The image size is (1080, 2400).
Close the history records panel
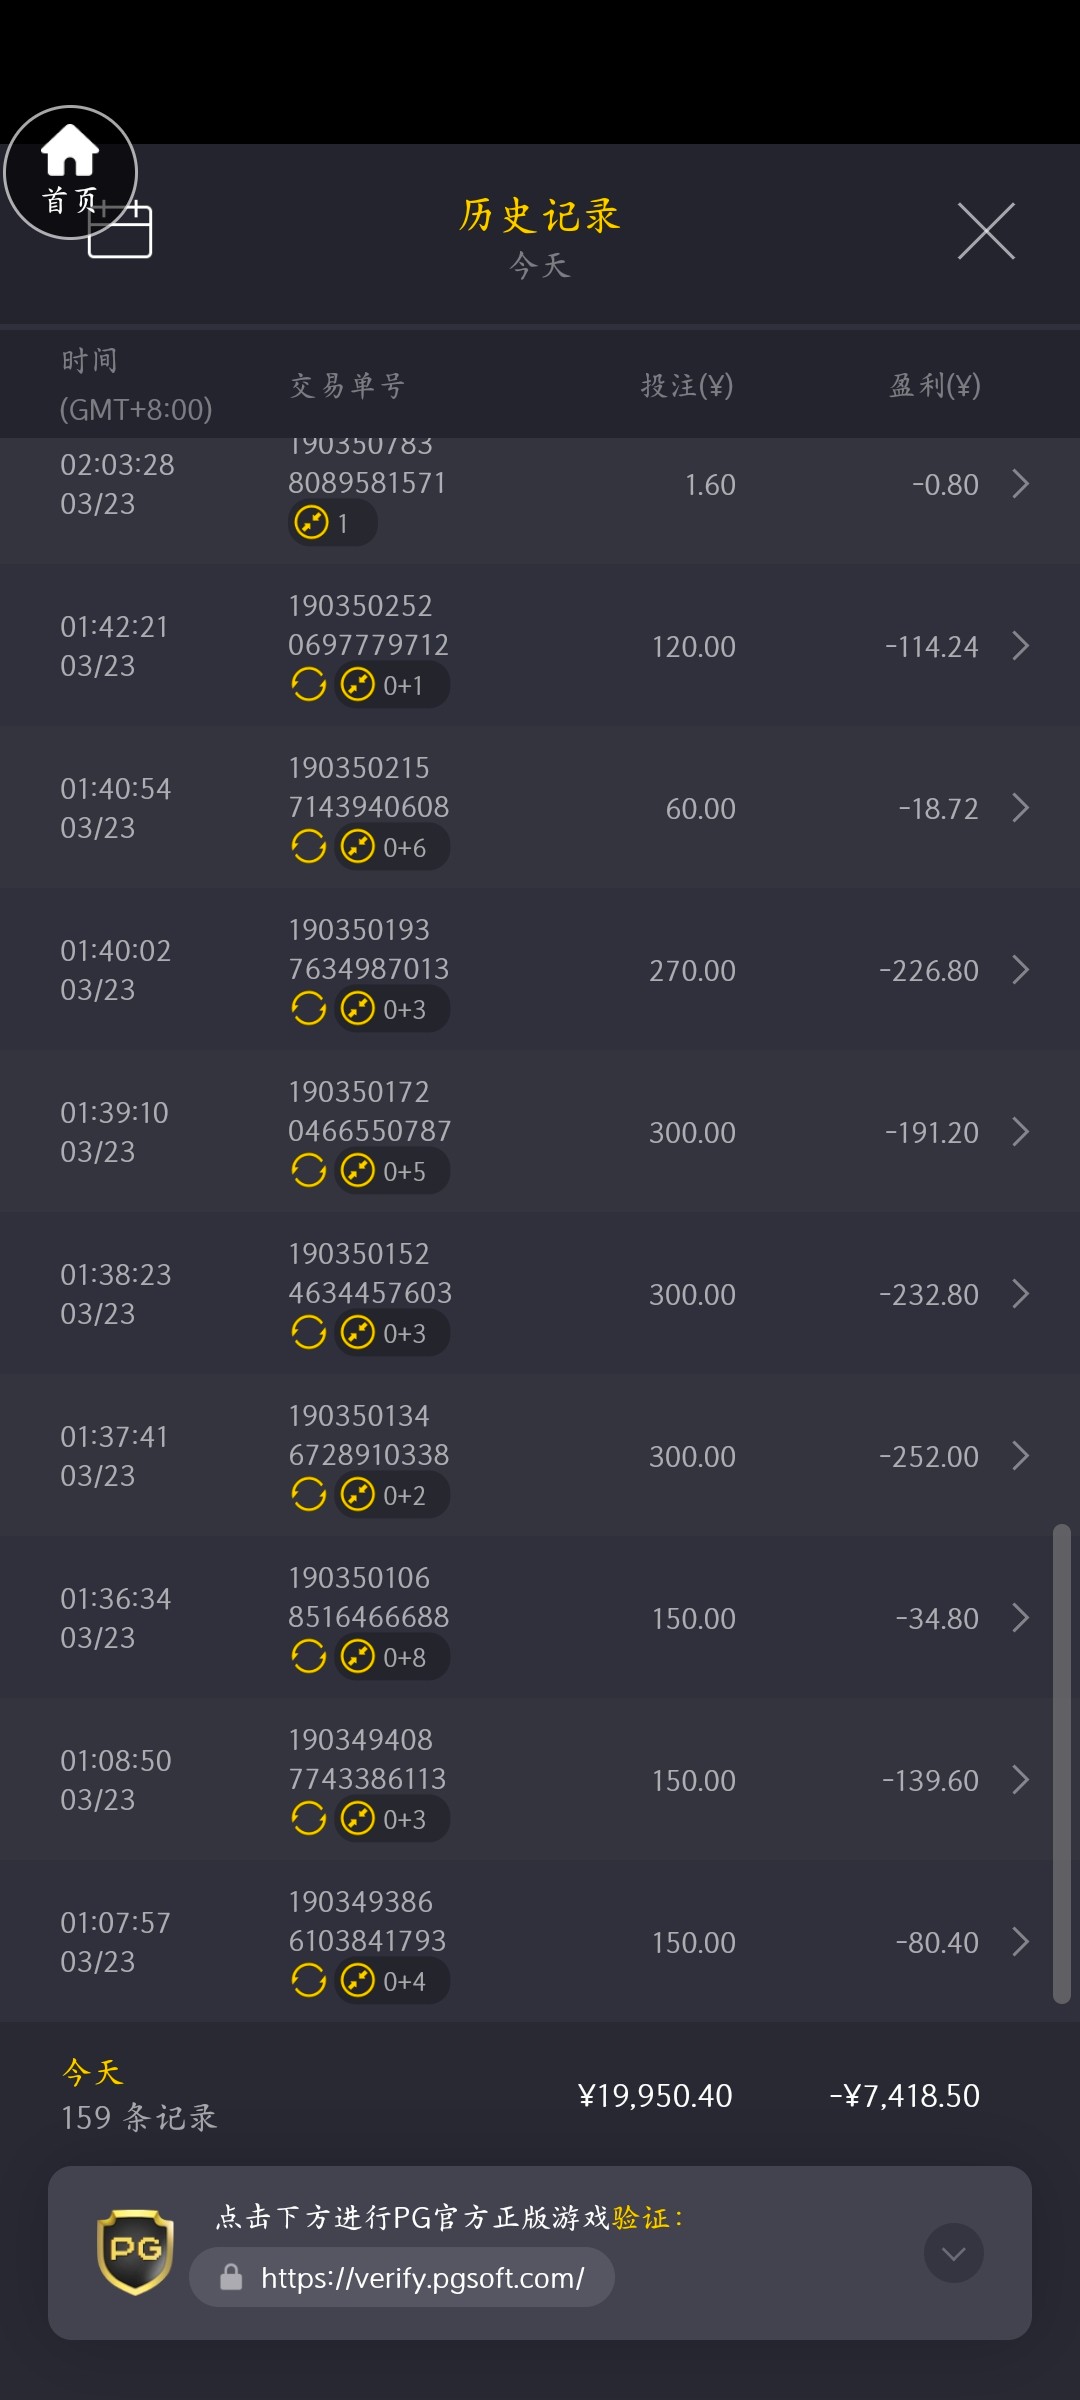tap(986, 231)
